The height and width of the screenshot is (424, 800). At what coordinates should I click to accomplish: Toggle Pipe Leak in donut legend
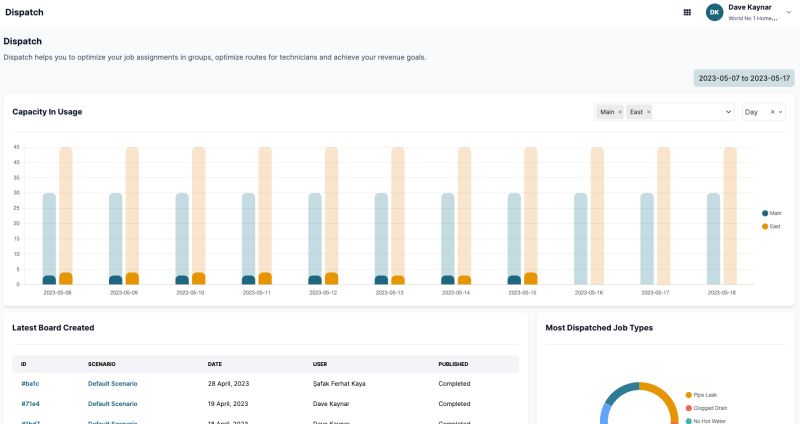[x=702, y=395]
